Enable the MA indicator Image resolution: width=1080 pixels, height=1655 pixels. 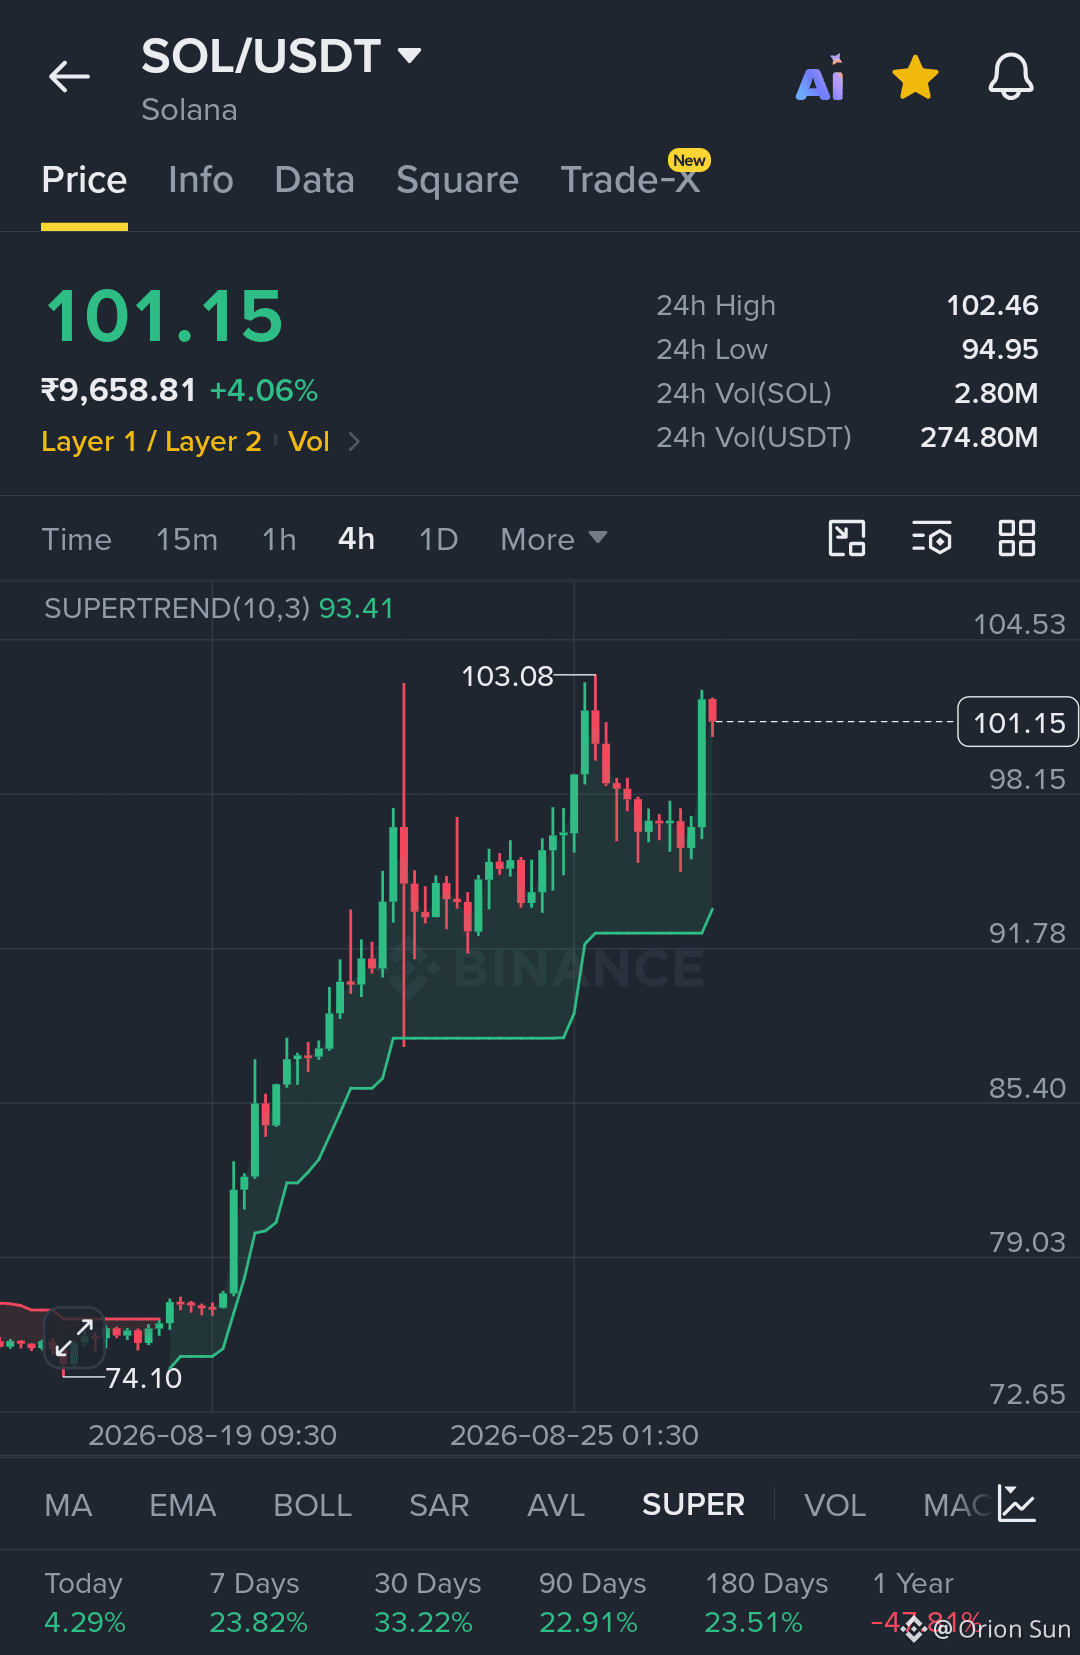(x=68, y=1505)
